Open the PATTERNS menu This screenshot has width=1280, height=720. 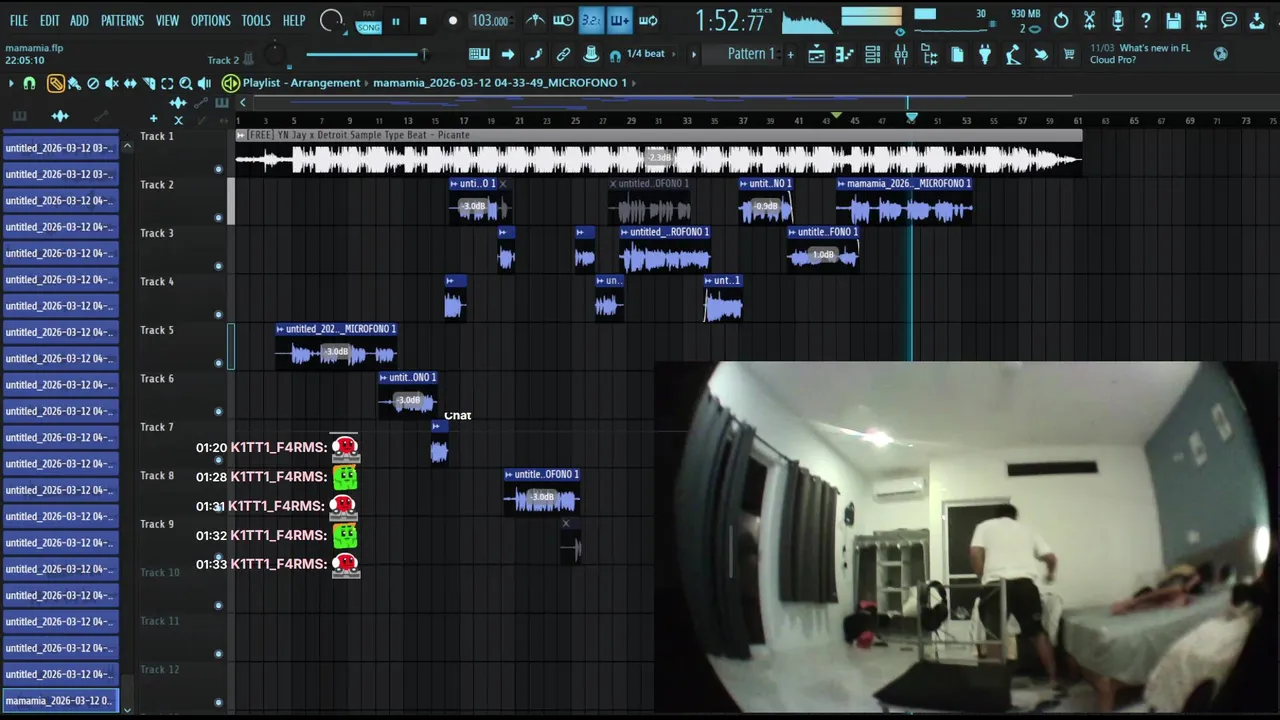pos(122,20)
